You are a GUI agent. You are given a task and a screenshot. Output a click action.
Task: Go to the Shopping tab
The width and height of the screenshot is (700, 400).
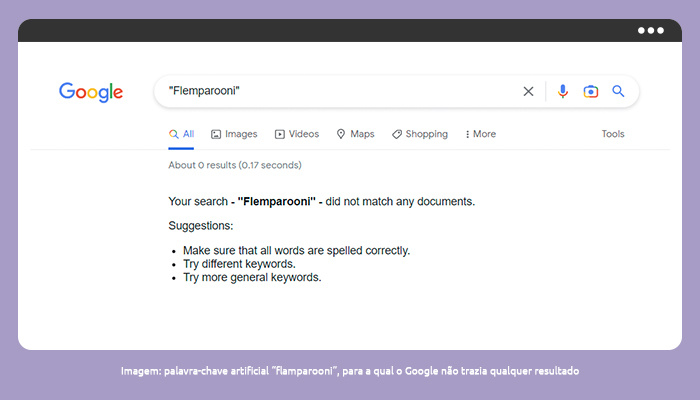[420, 134]
